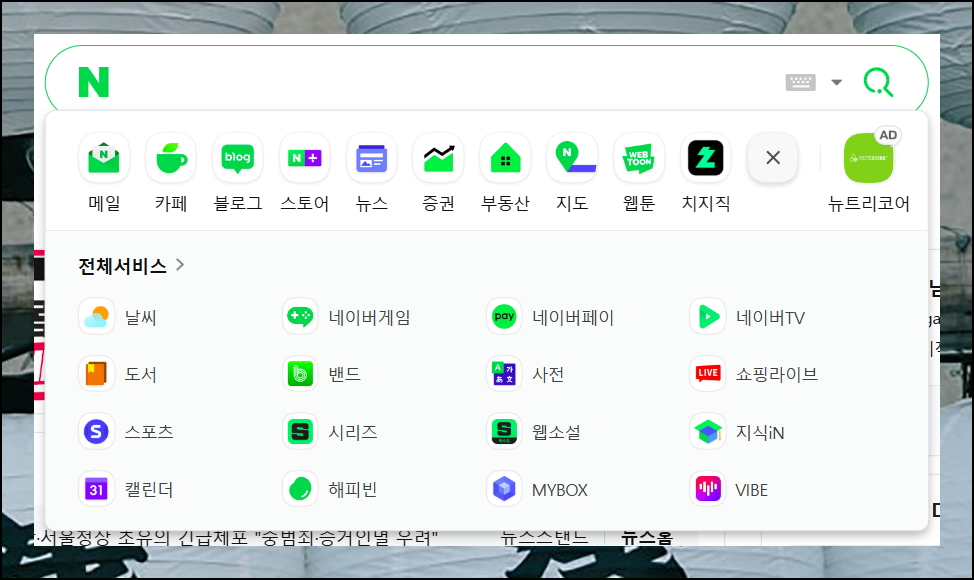Open the Web Novel (웹소설) icon

tap(504, 432)
